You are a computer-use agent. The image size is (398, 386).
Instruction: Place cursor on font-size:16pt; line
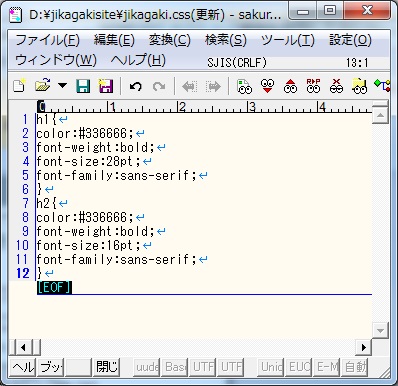tap(94, 245)
